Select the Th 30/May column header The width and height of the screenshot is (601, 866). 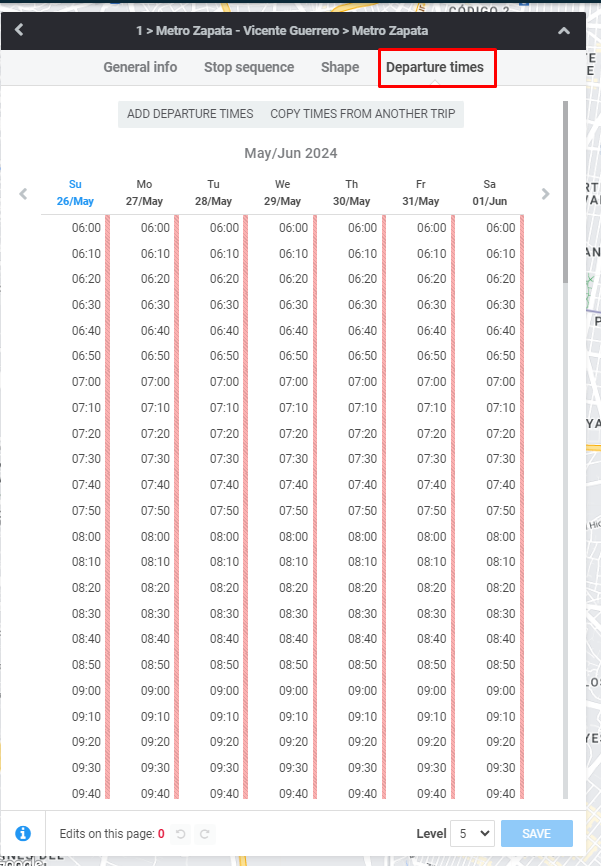(x=351, y=193)
